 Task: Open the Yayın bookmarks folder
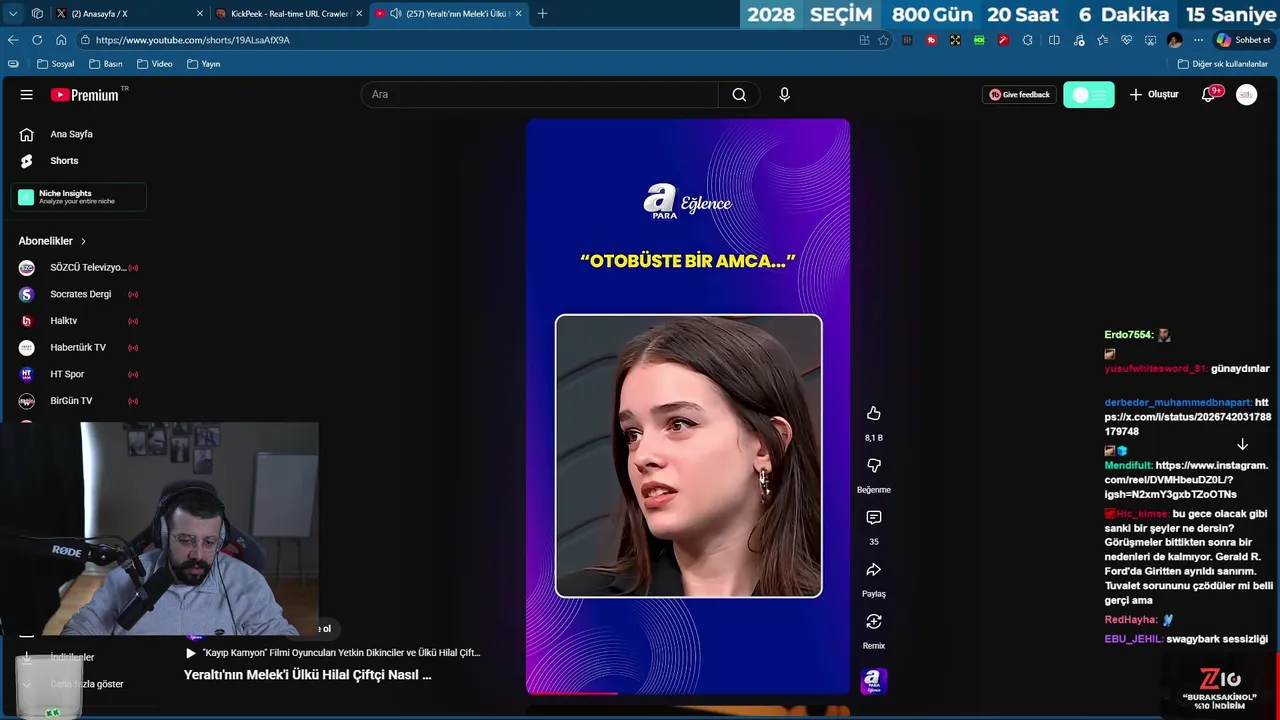point(203,64)
